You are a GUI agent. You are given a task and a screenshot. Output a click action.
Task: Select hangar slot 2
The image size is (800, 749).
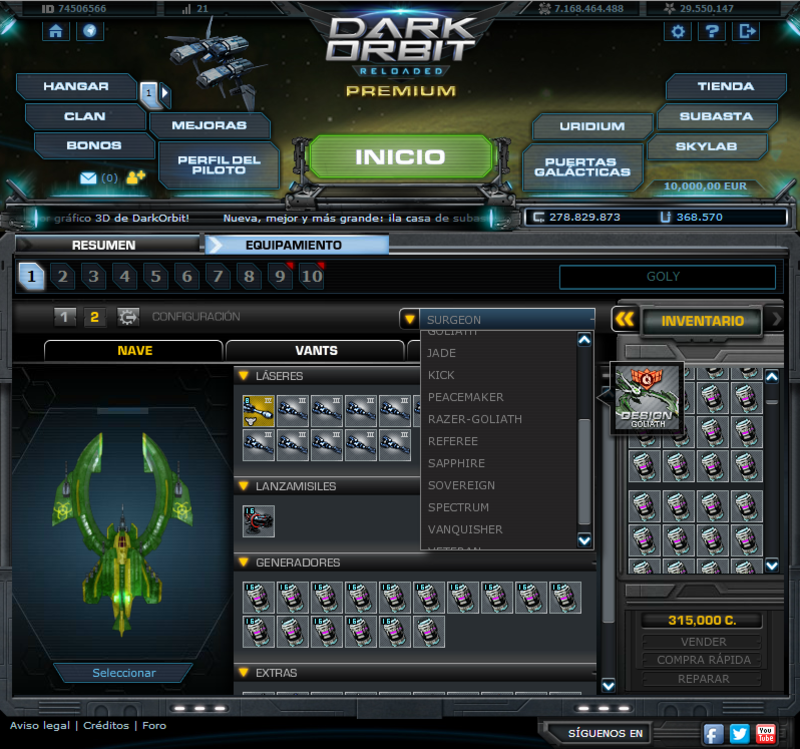(x=63, y=277)
